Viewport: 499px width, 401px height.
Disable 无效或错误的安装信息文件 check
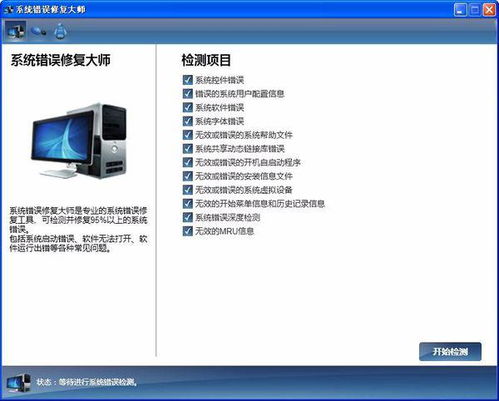click(x=188, y=176)
